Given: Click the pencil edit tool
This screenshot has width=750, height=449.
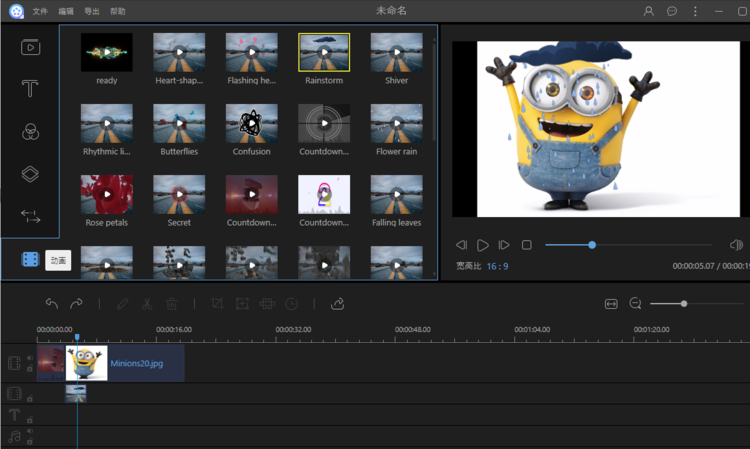Looking at the screenshot, I should coord(122,304).
